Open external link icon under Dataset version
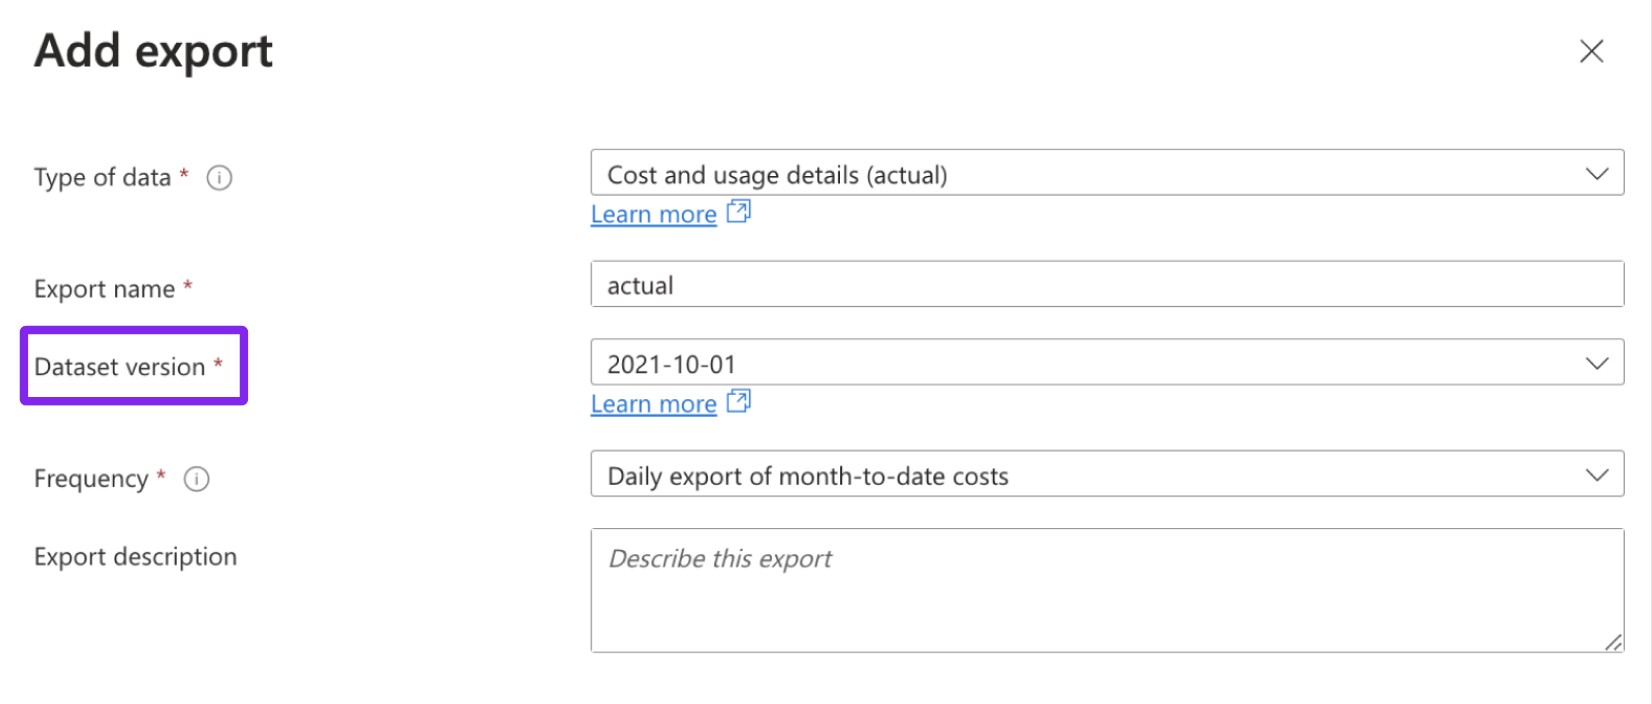 (739, 402)
